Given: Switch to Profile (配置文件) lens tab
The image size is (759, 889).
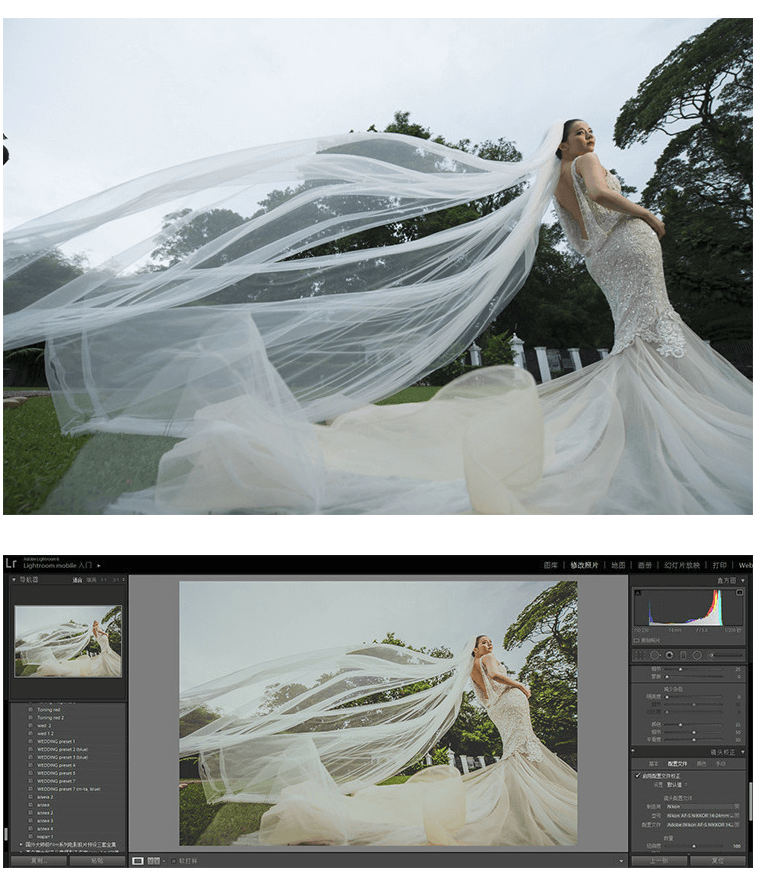Looking at the screenshot, I should click(x=677, y=764).
